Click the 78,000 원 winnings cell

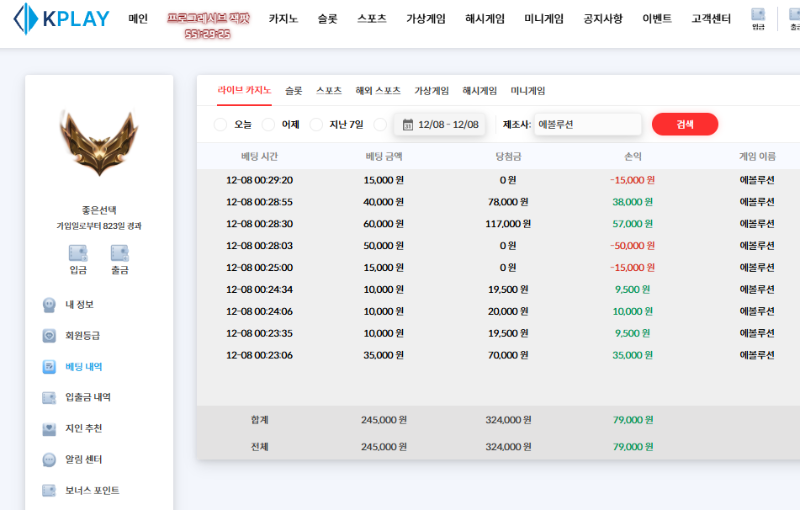(x=508, y=202)
